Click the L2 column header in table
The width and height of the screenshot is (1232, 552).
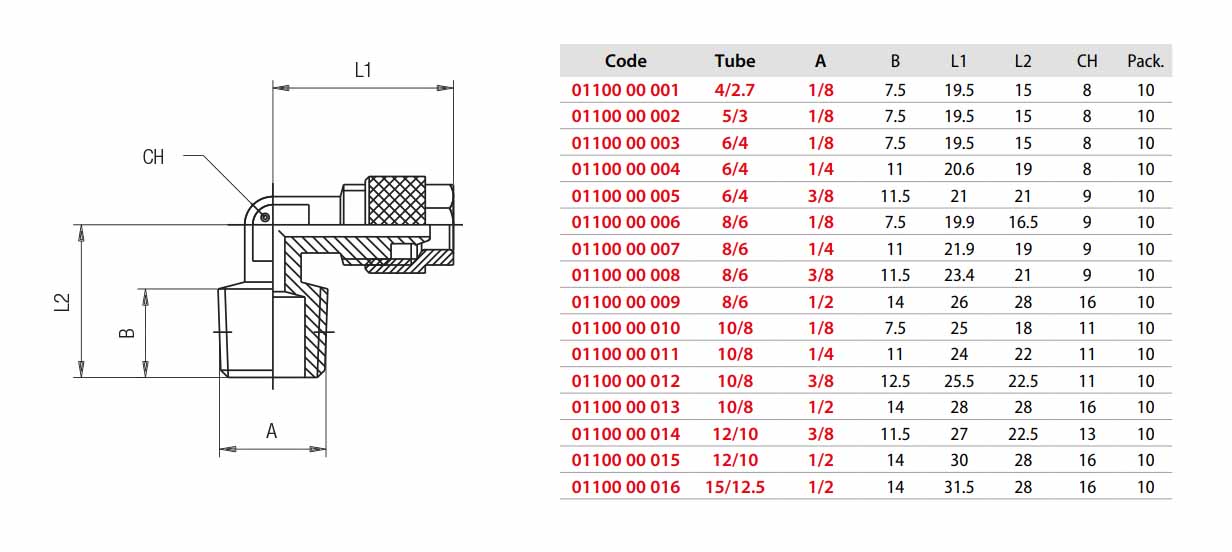(x=1023, y=61)
